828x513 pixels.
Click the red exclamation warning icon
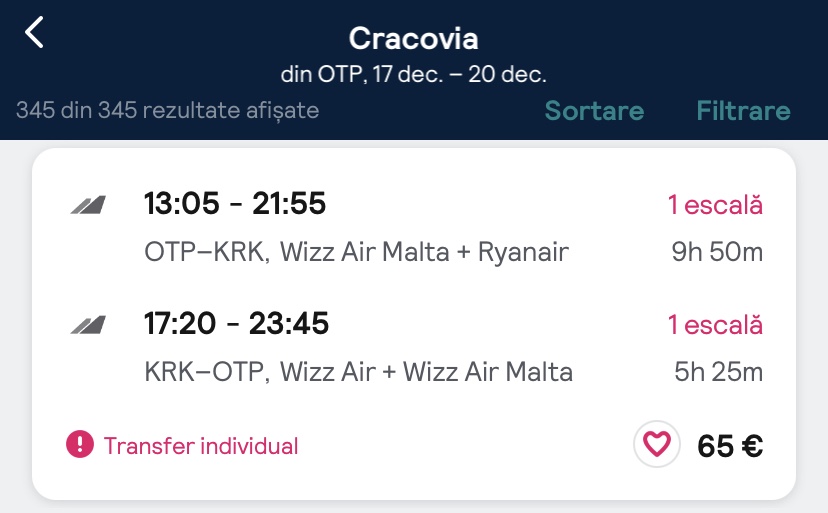[80, 445]
